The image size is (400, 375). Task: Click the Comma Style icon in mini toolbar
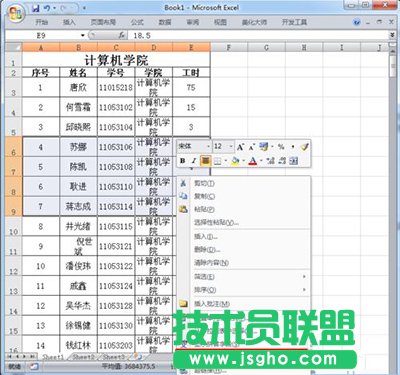(x=293, y=147)
